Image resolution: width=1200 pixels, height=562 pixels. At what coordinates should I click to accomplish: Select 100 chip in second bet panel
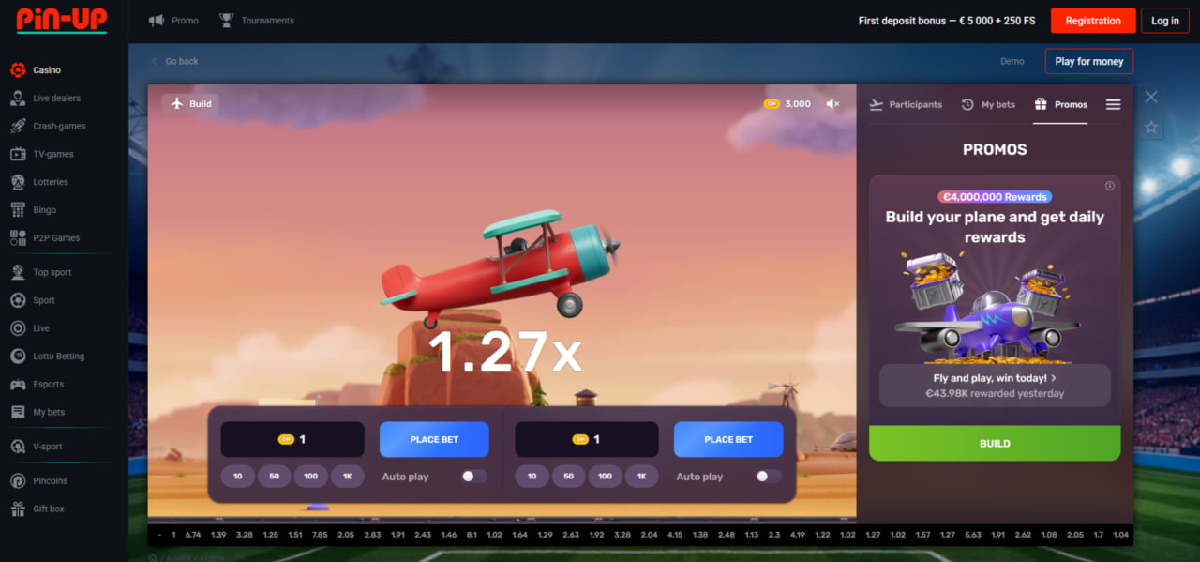605,476
